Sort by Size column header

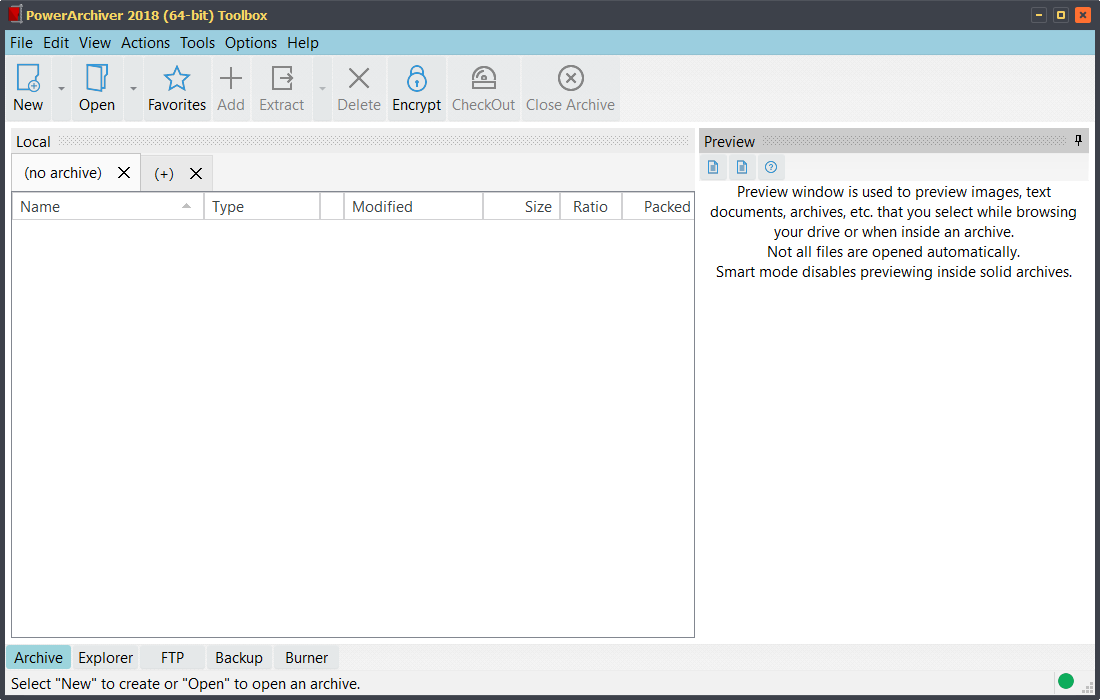tap(521, 207)
